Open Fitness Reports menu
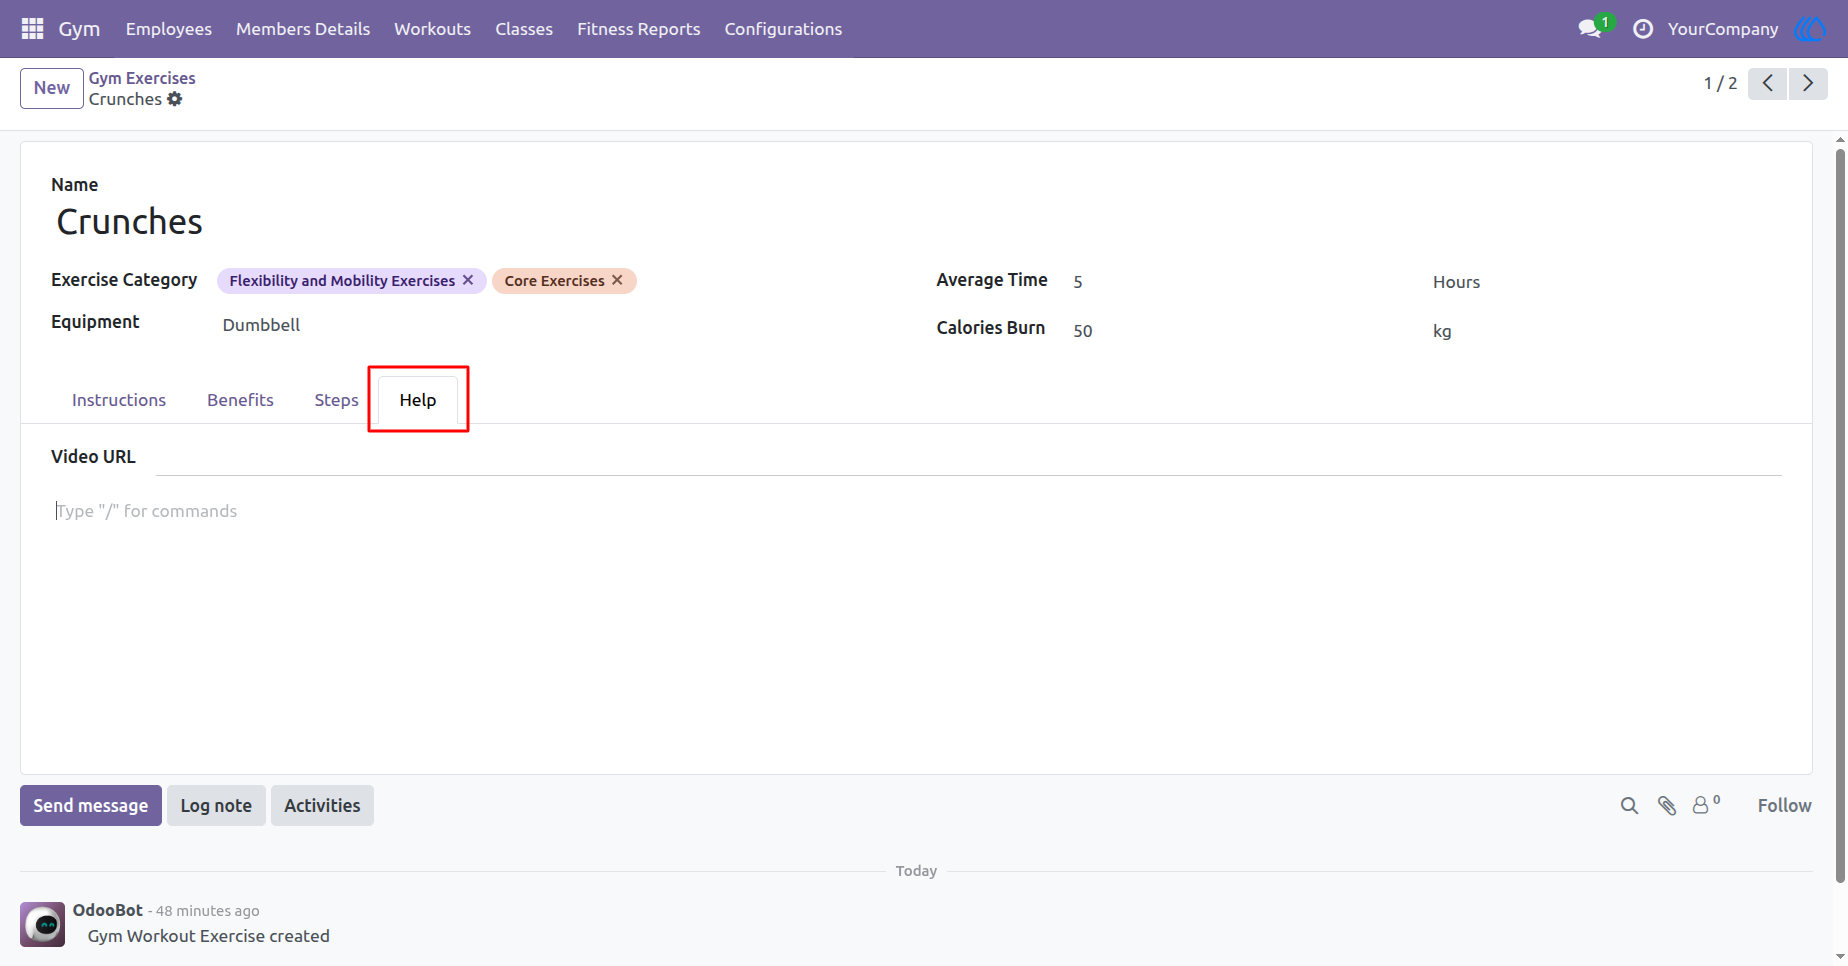 tap(638, 29)
